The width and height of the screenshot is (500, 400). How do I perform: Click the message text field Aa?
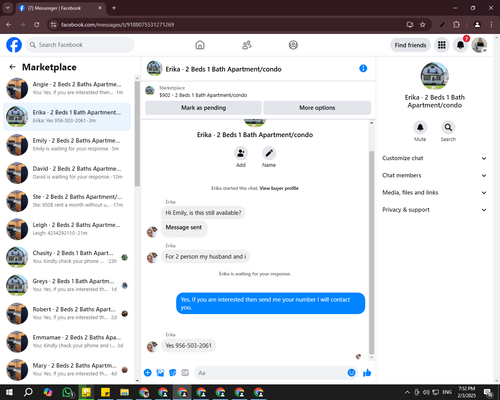pyautogui.click(x=271, y=373)
